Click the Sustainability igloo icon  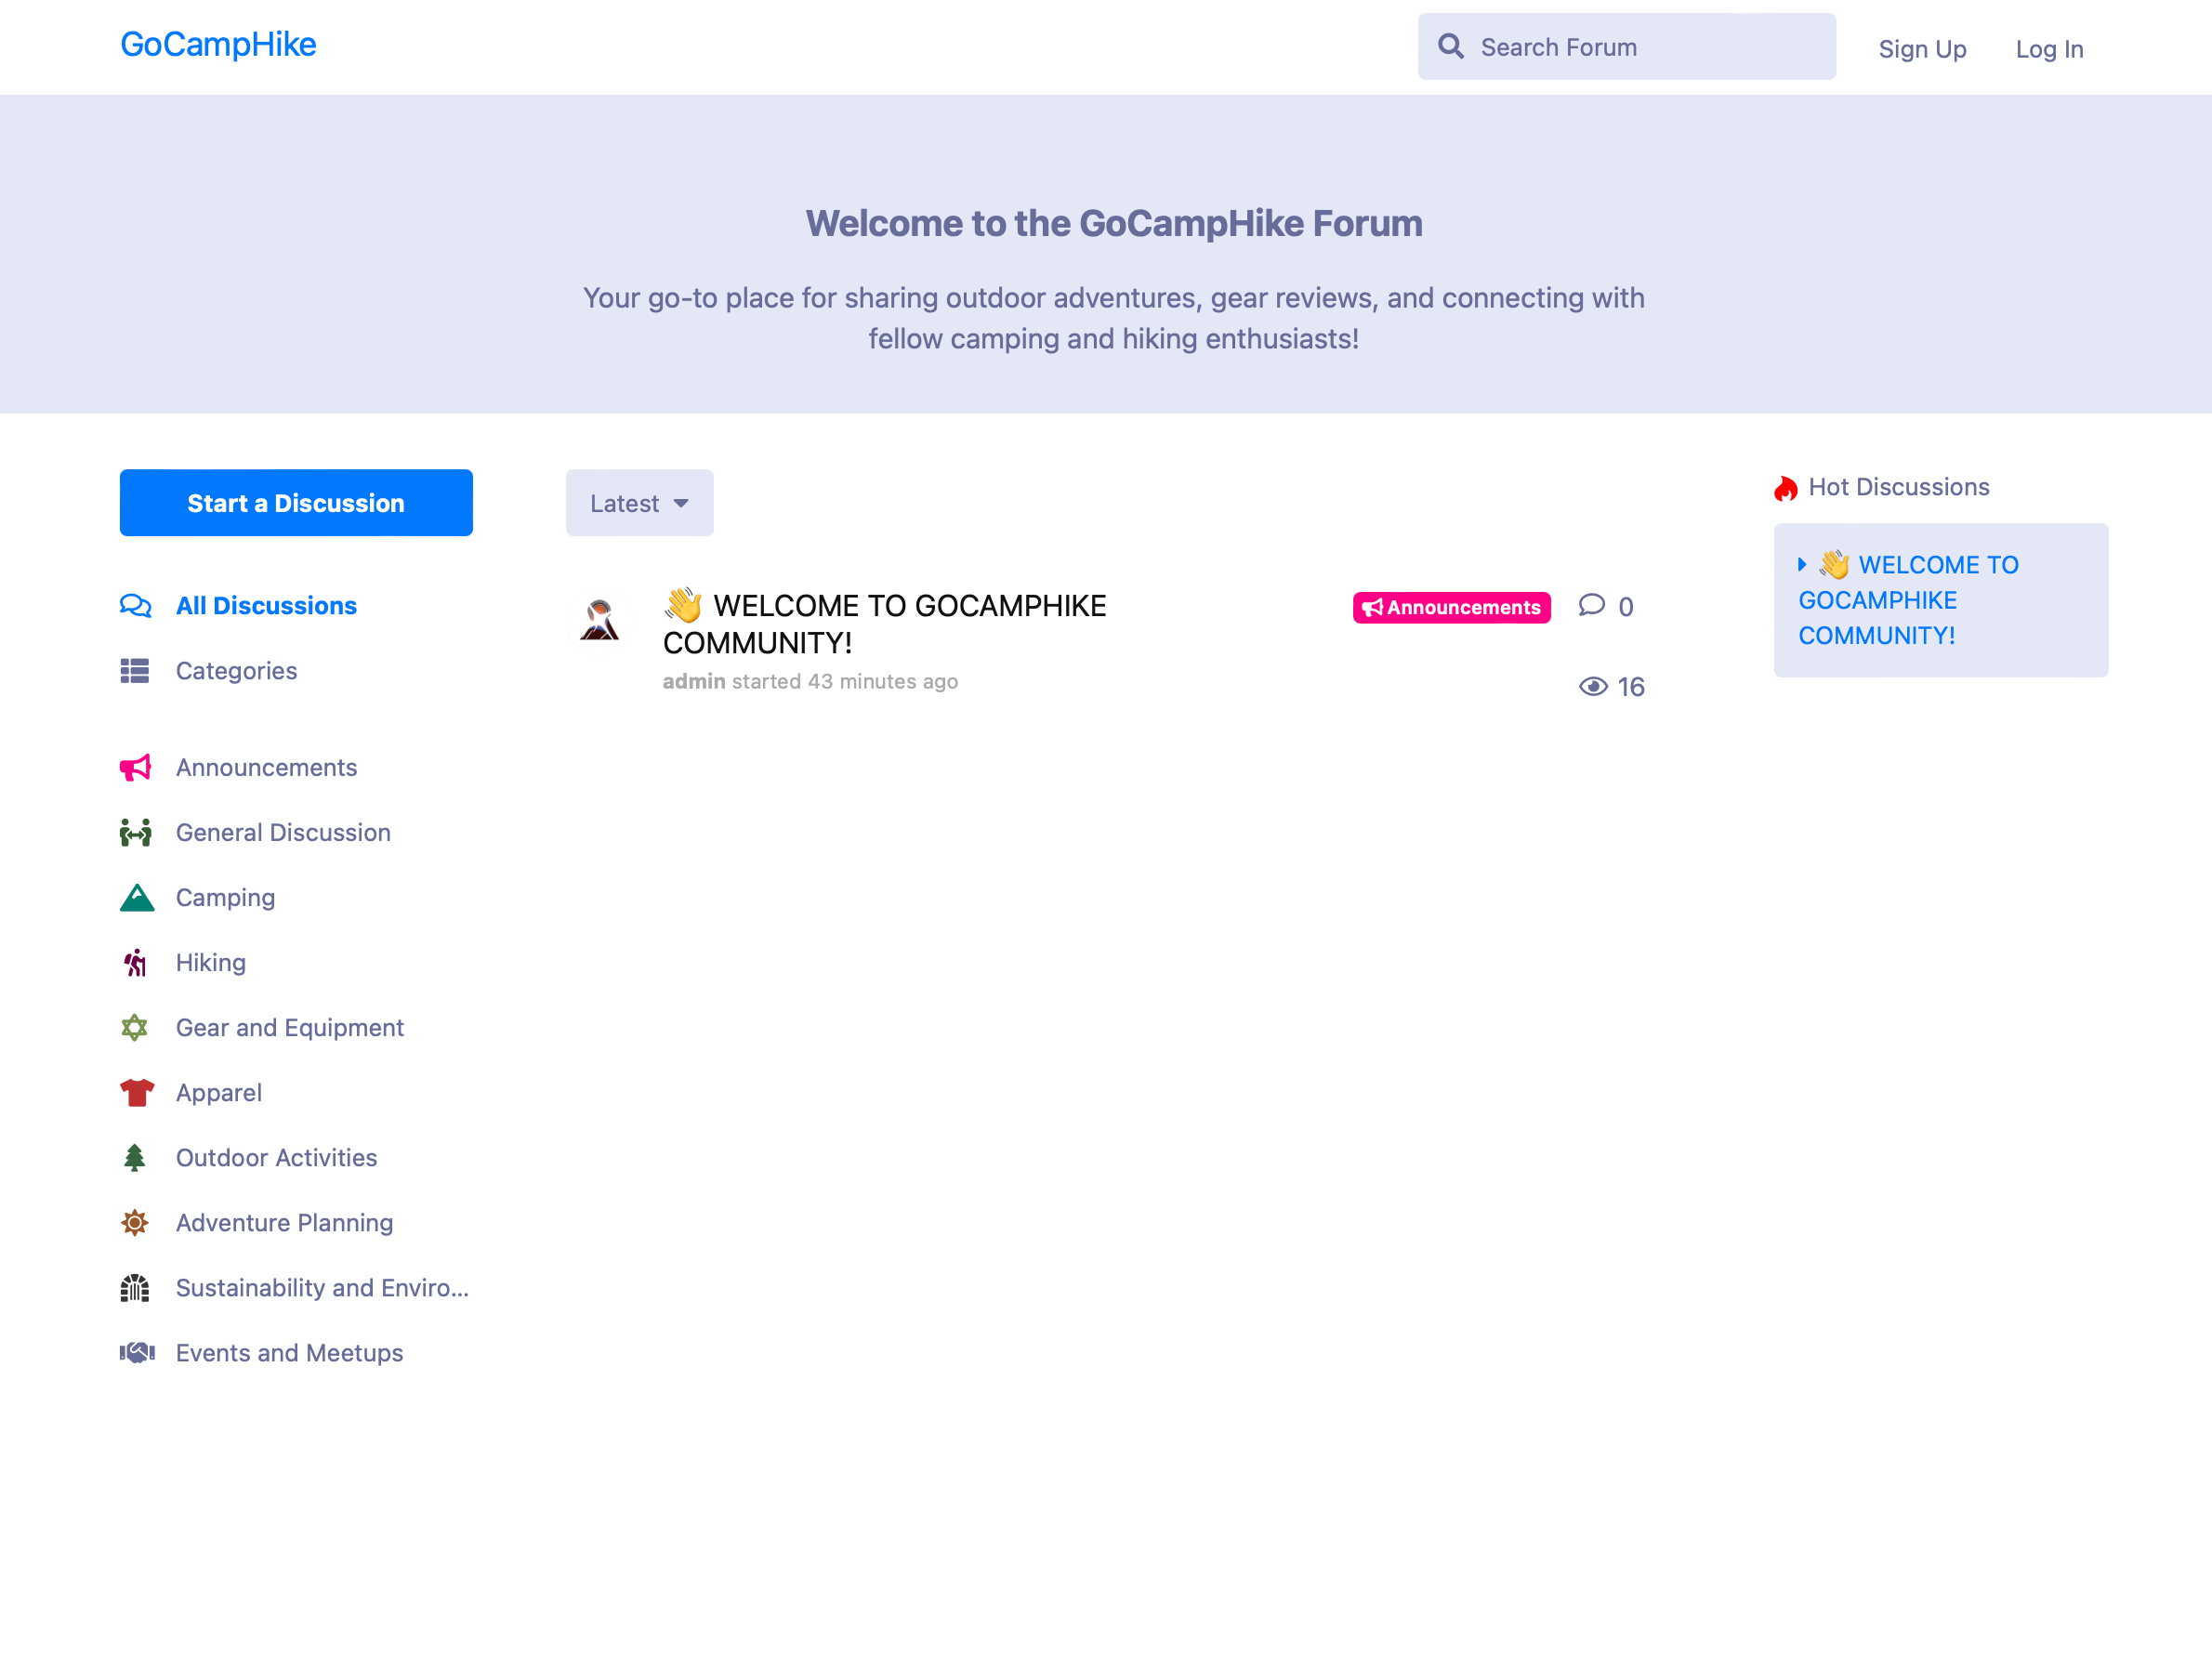click(x=135, y=1288)
